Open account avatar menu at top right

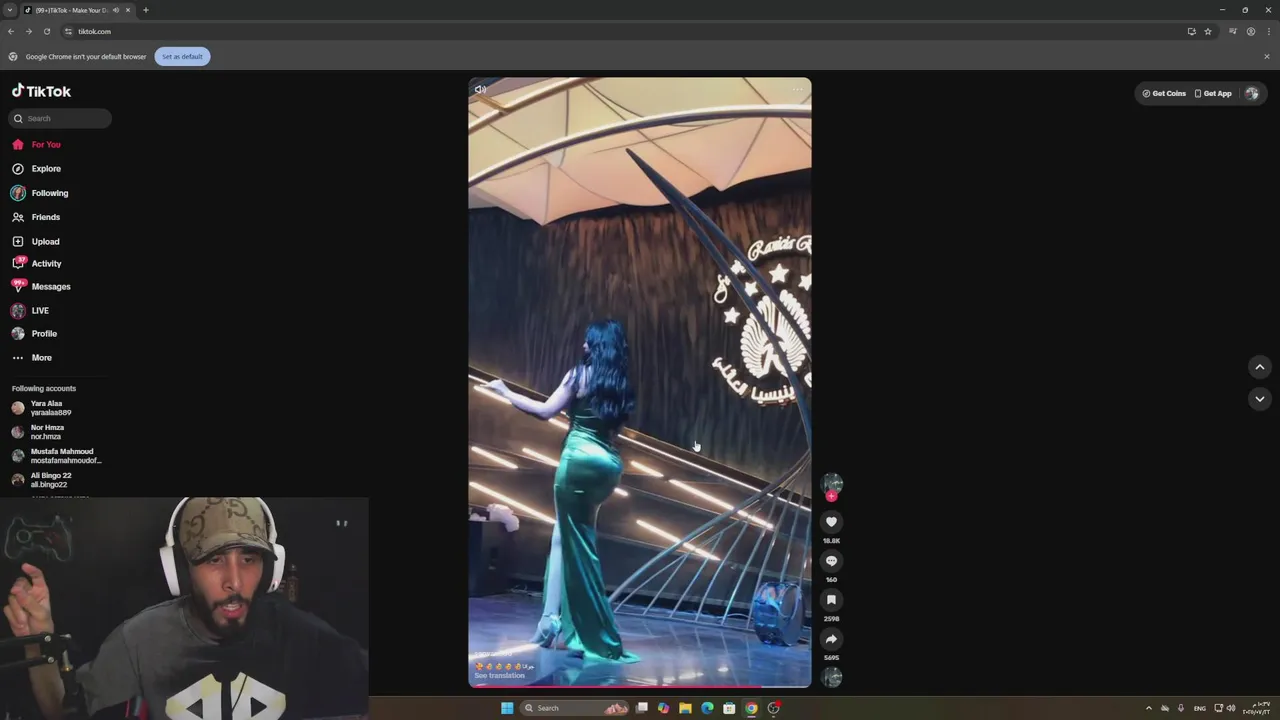pos(1252,93)
